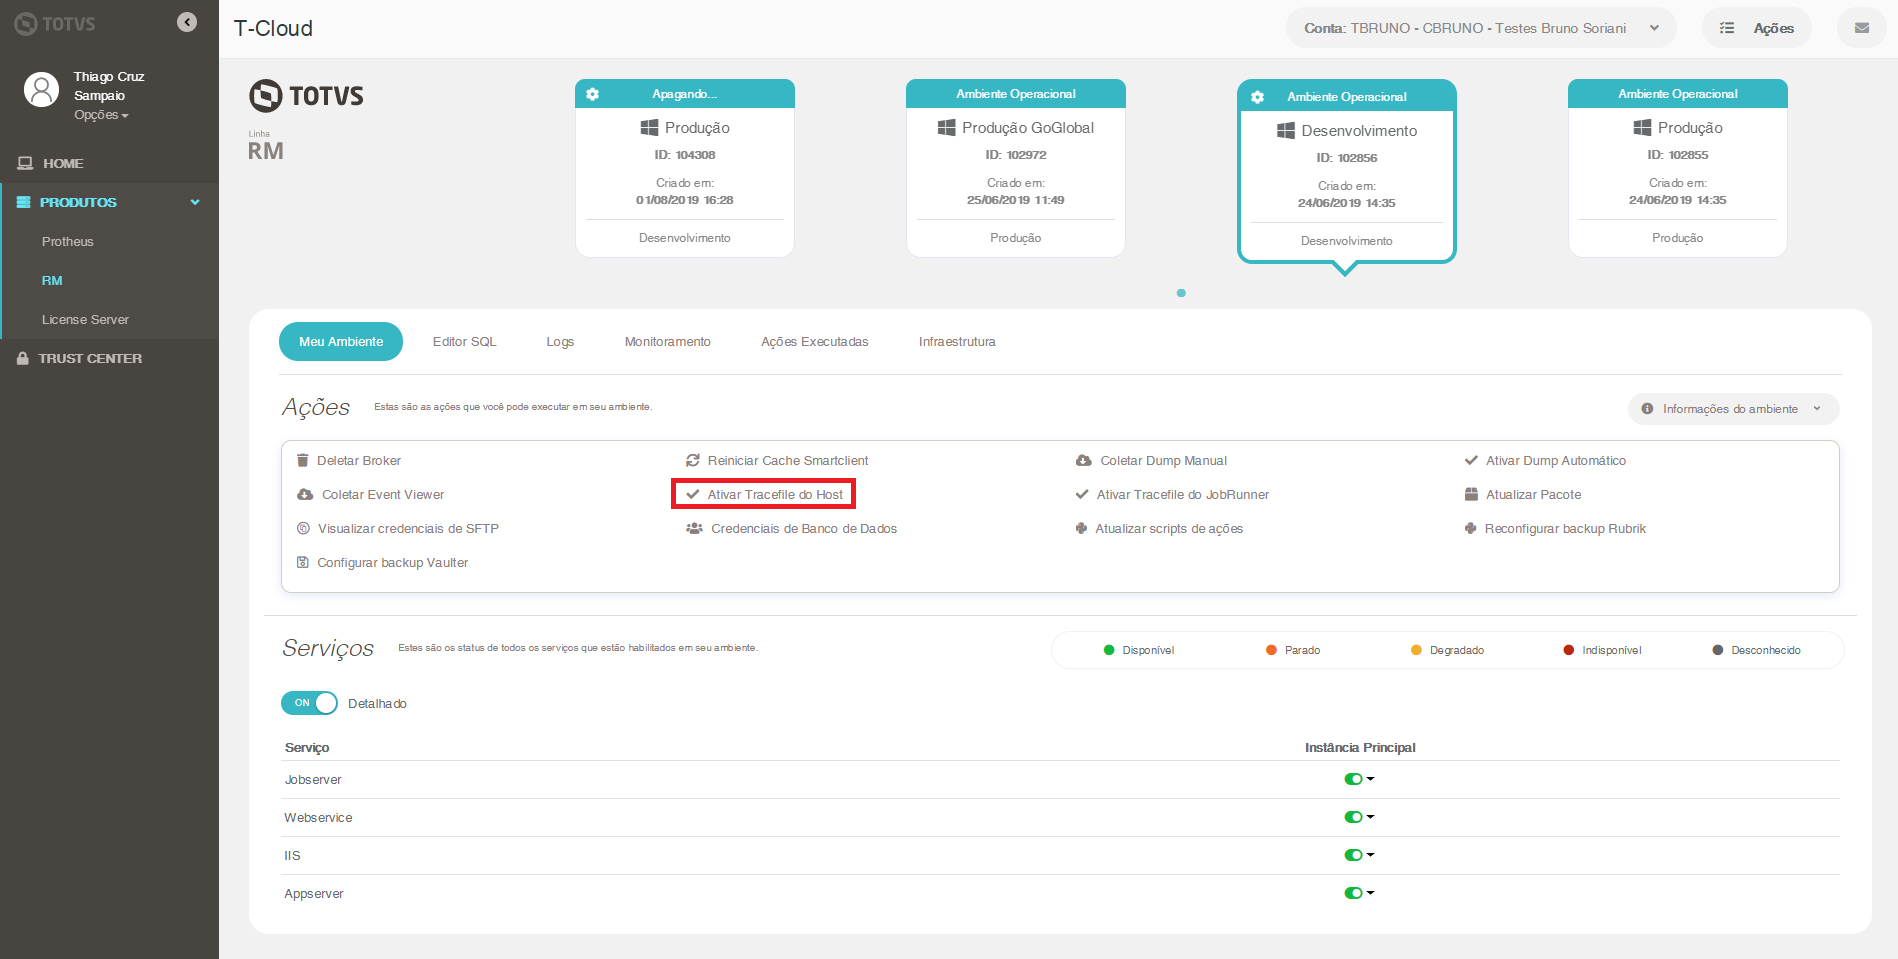Click Credenciais de Banco de Dados
1898x959 pixels.
(792, 528)
